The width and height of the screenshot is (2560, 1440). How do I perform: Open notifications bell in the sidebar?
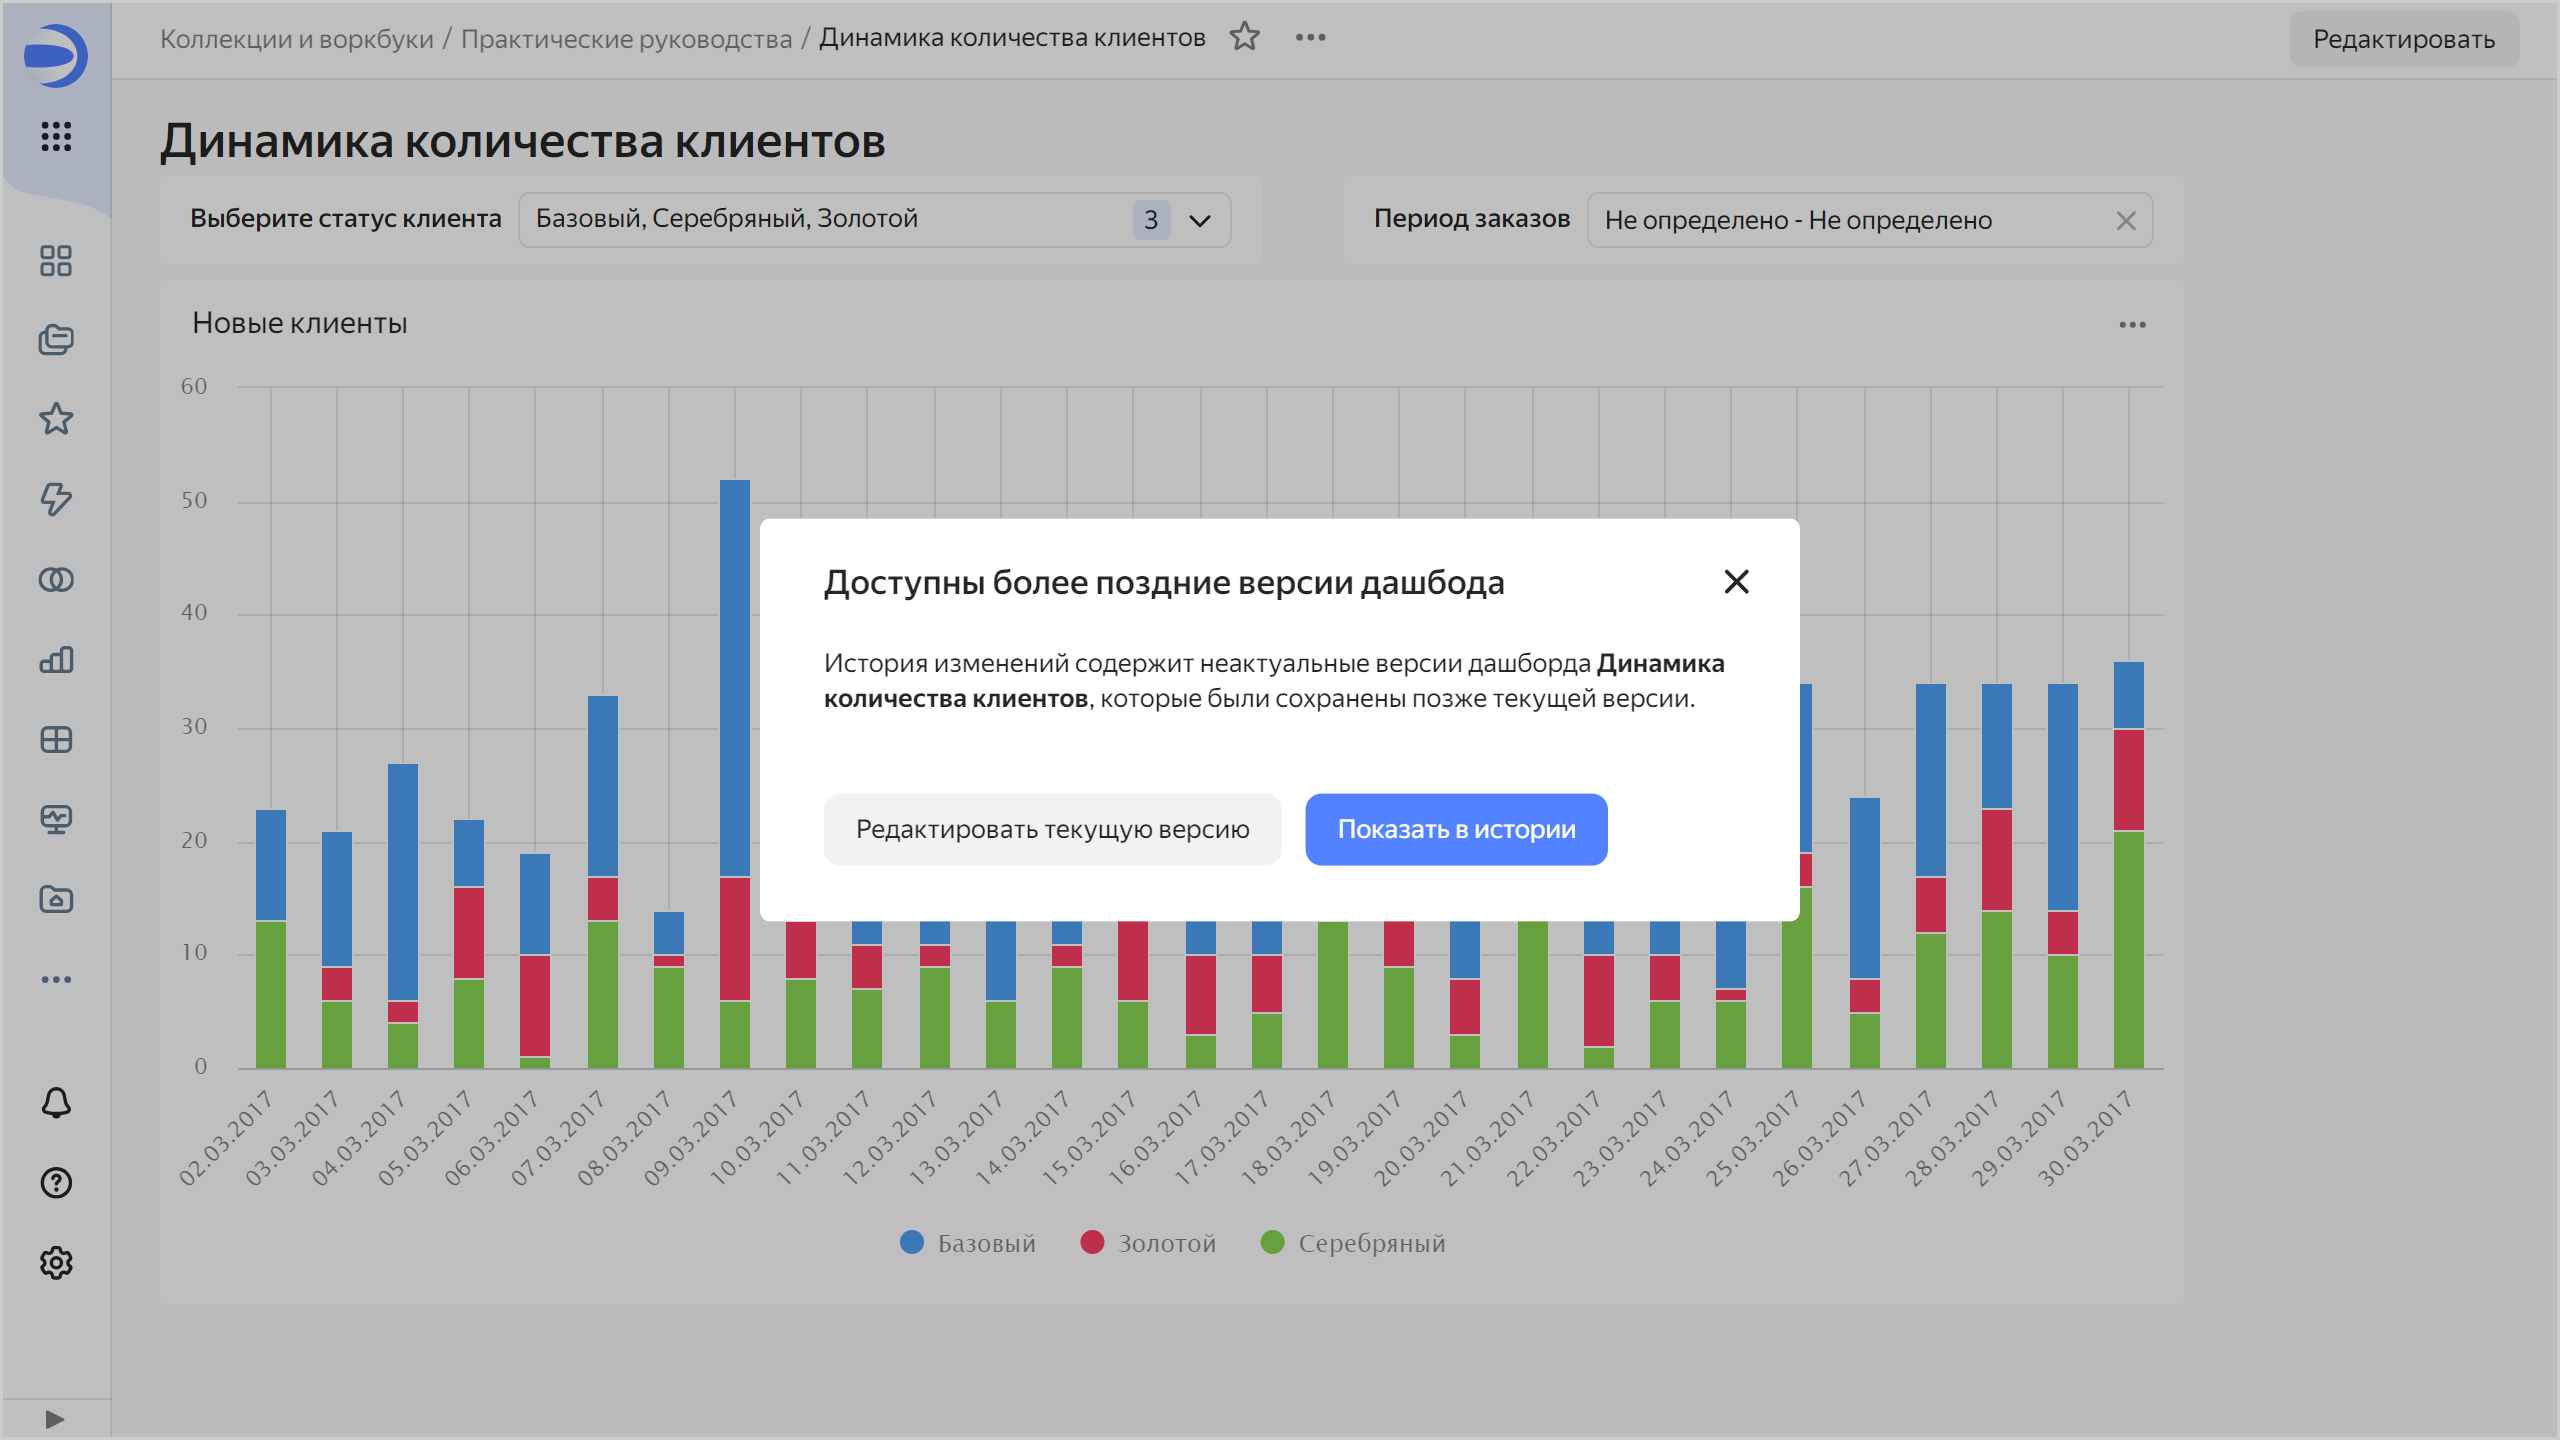click(x=56, y=1103)
